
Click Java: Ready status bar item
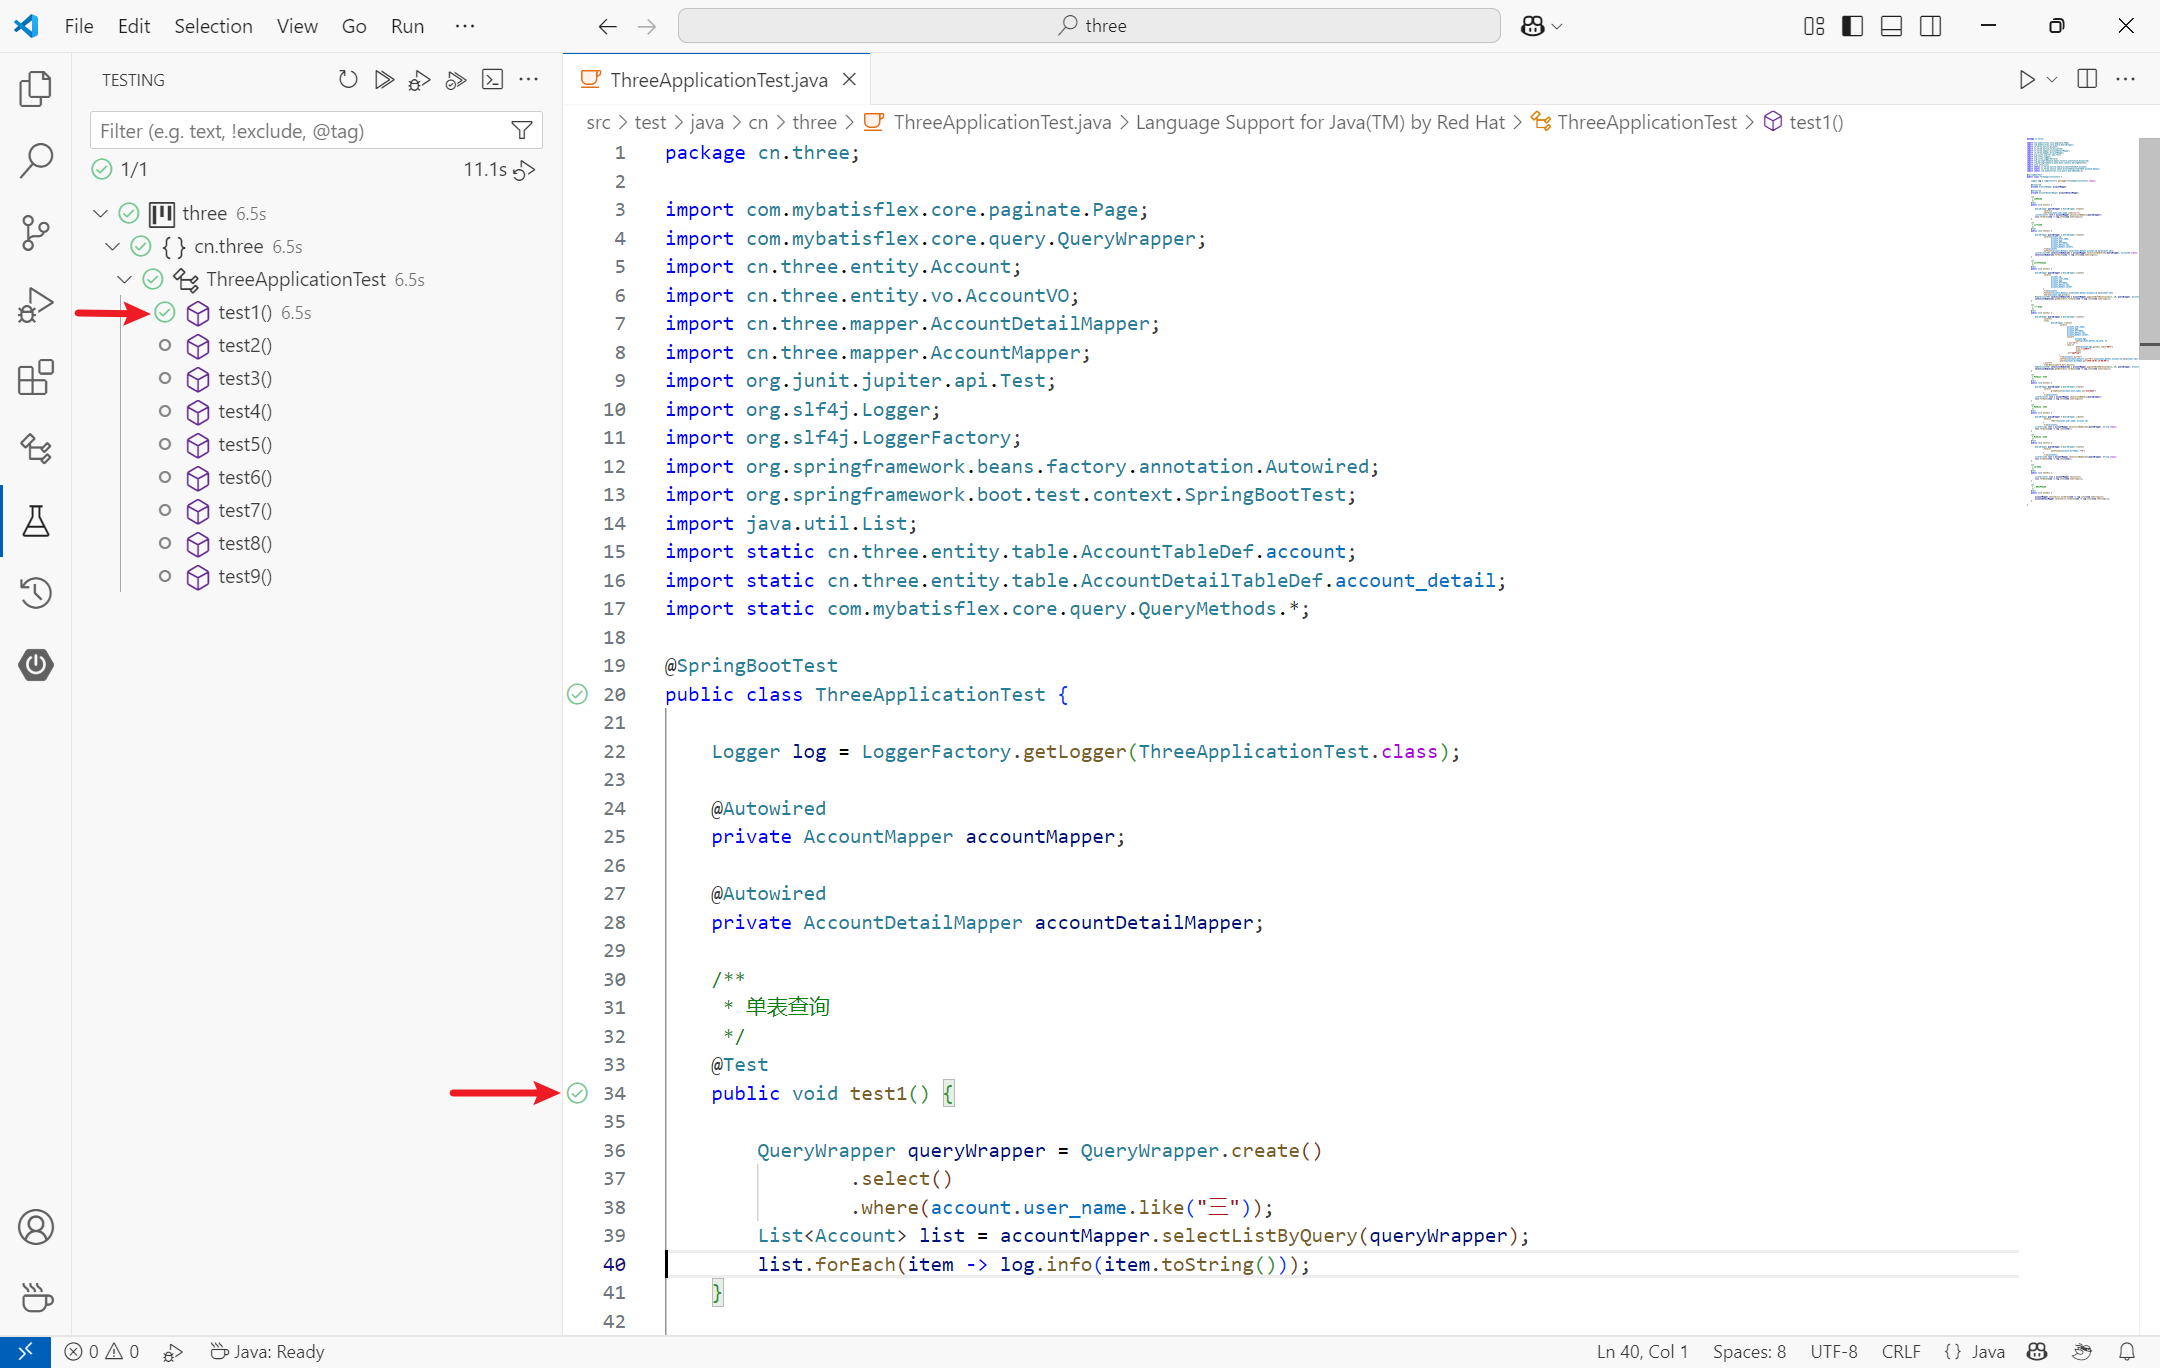268,1351
